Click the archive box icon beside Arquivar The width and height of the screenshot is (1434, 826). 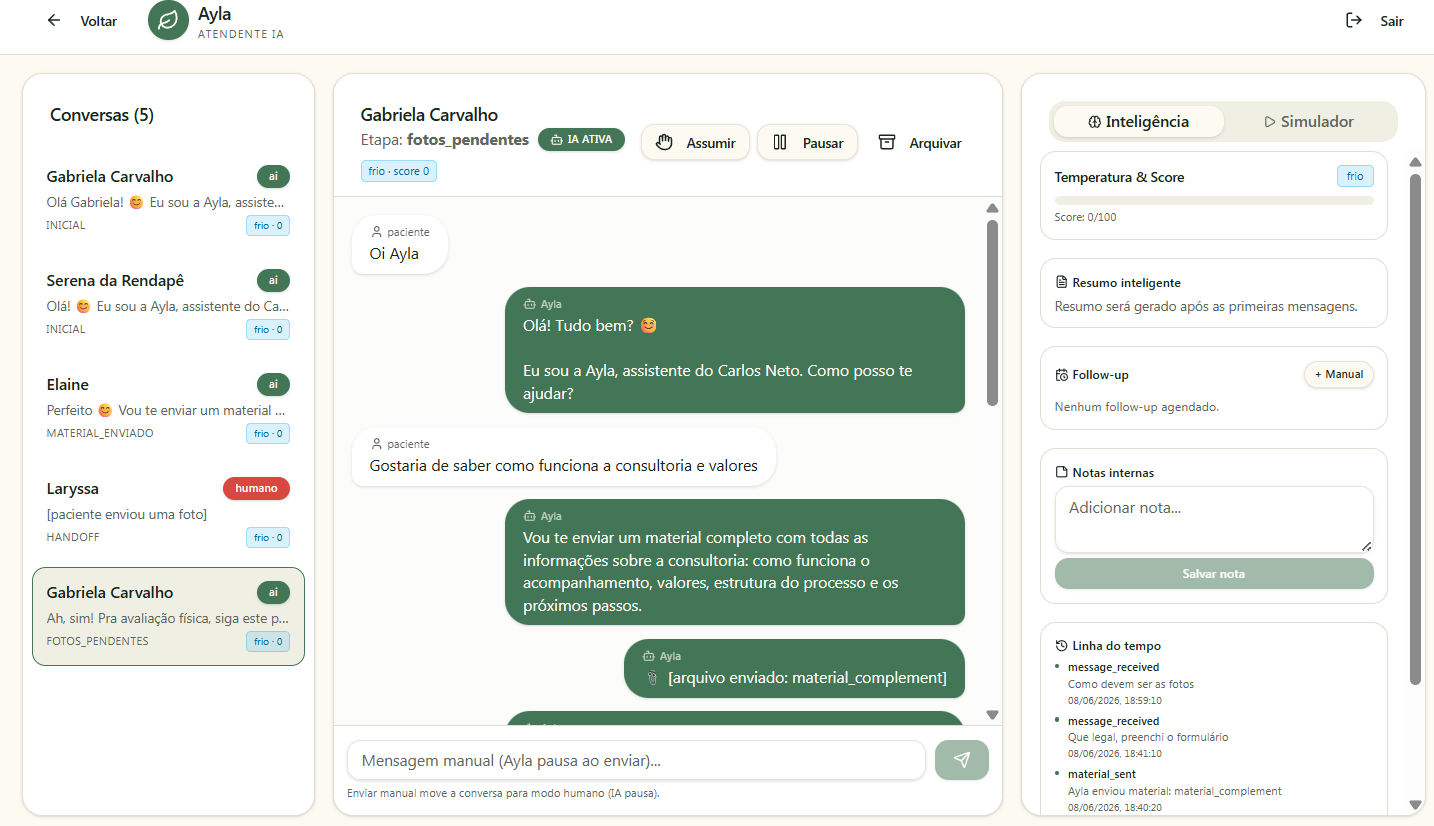[x=887, y=143]
